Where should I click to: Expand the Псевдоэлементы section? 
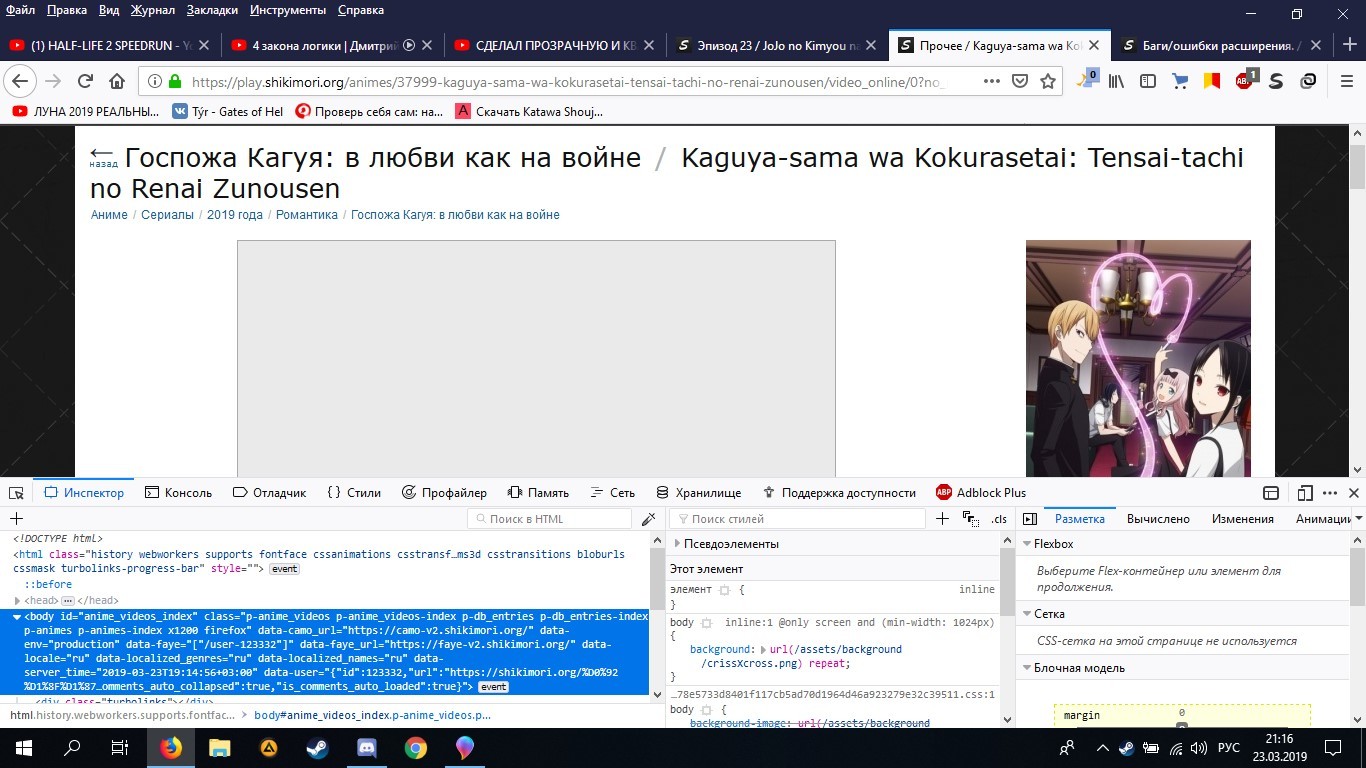(677, 544)
